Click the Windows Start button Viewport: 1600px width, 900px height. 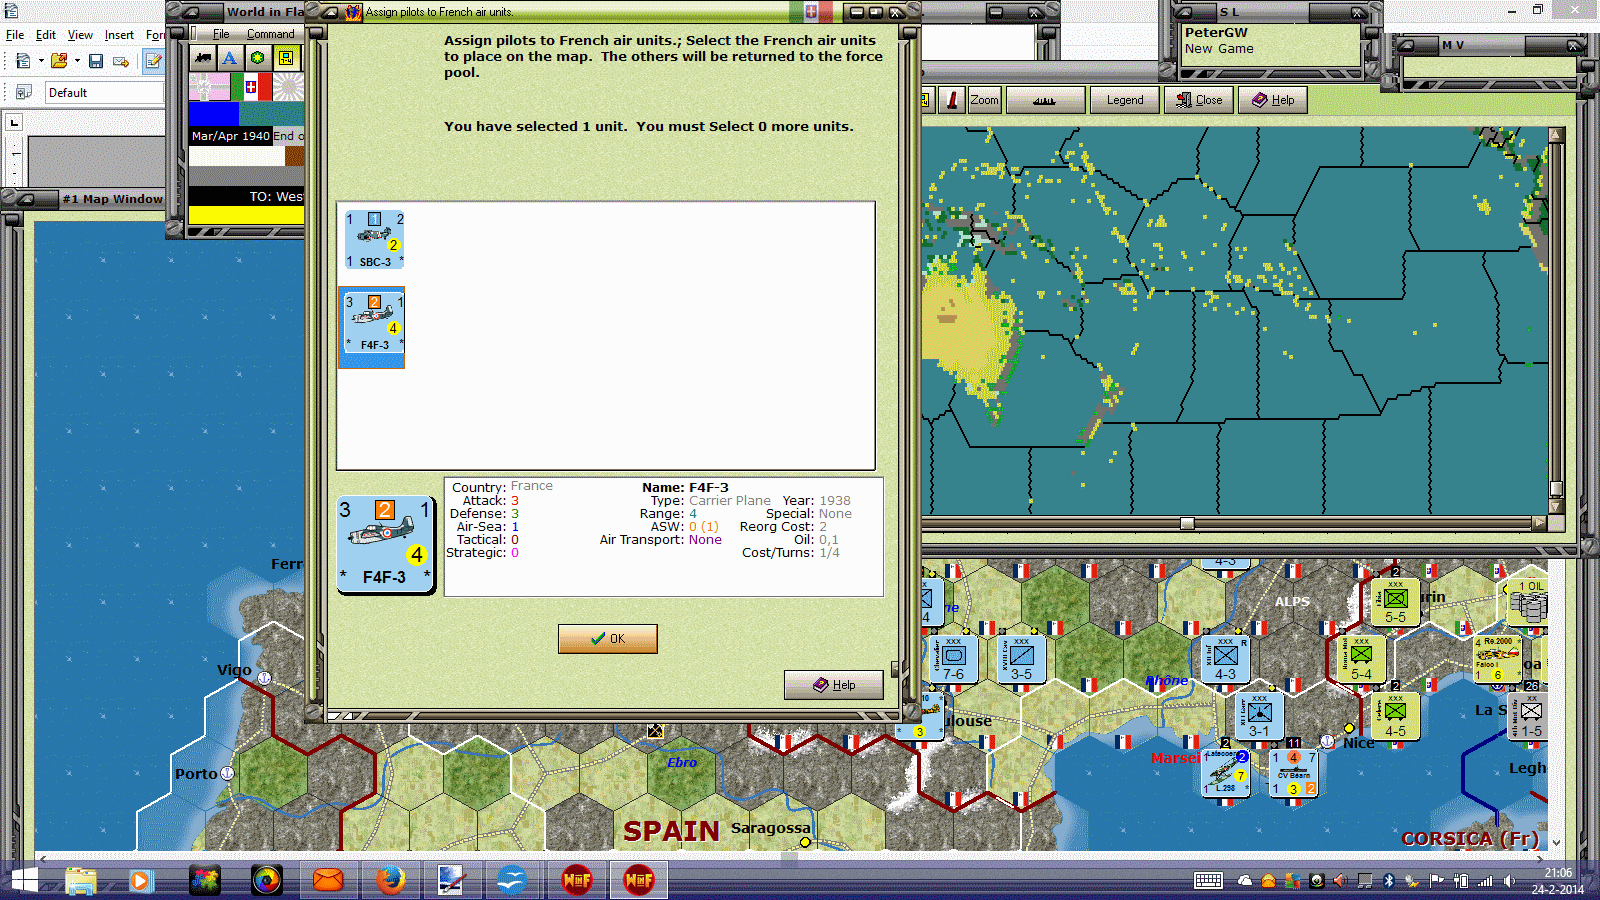[23, 880]
